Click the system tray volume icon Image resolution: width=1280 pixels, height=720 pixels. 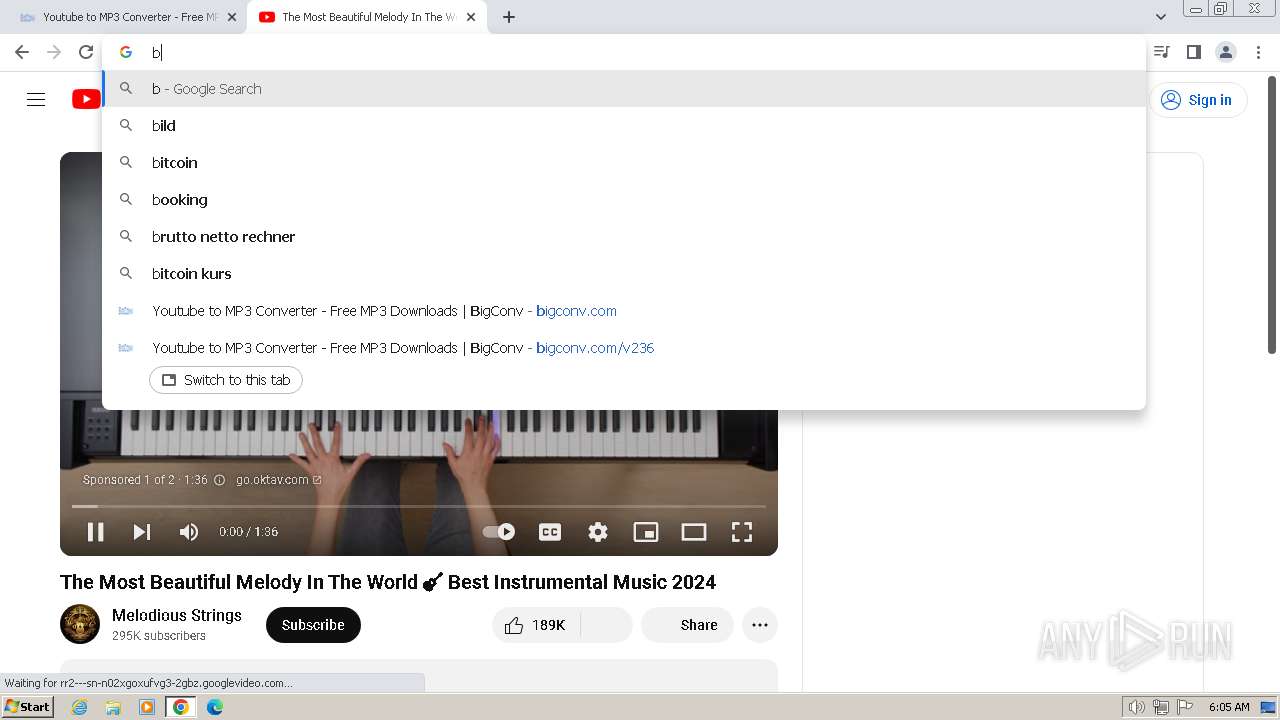click(x=1137, y=707)
